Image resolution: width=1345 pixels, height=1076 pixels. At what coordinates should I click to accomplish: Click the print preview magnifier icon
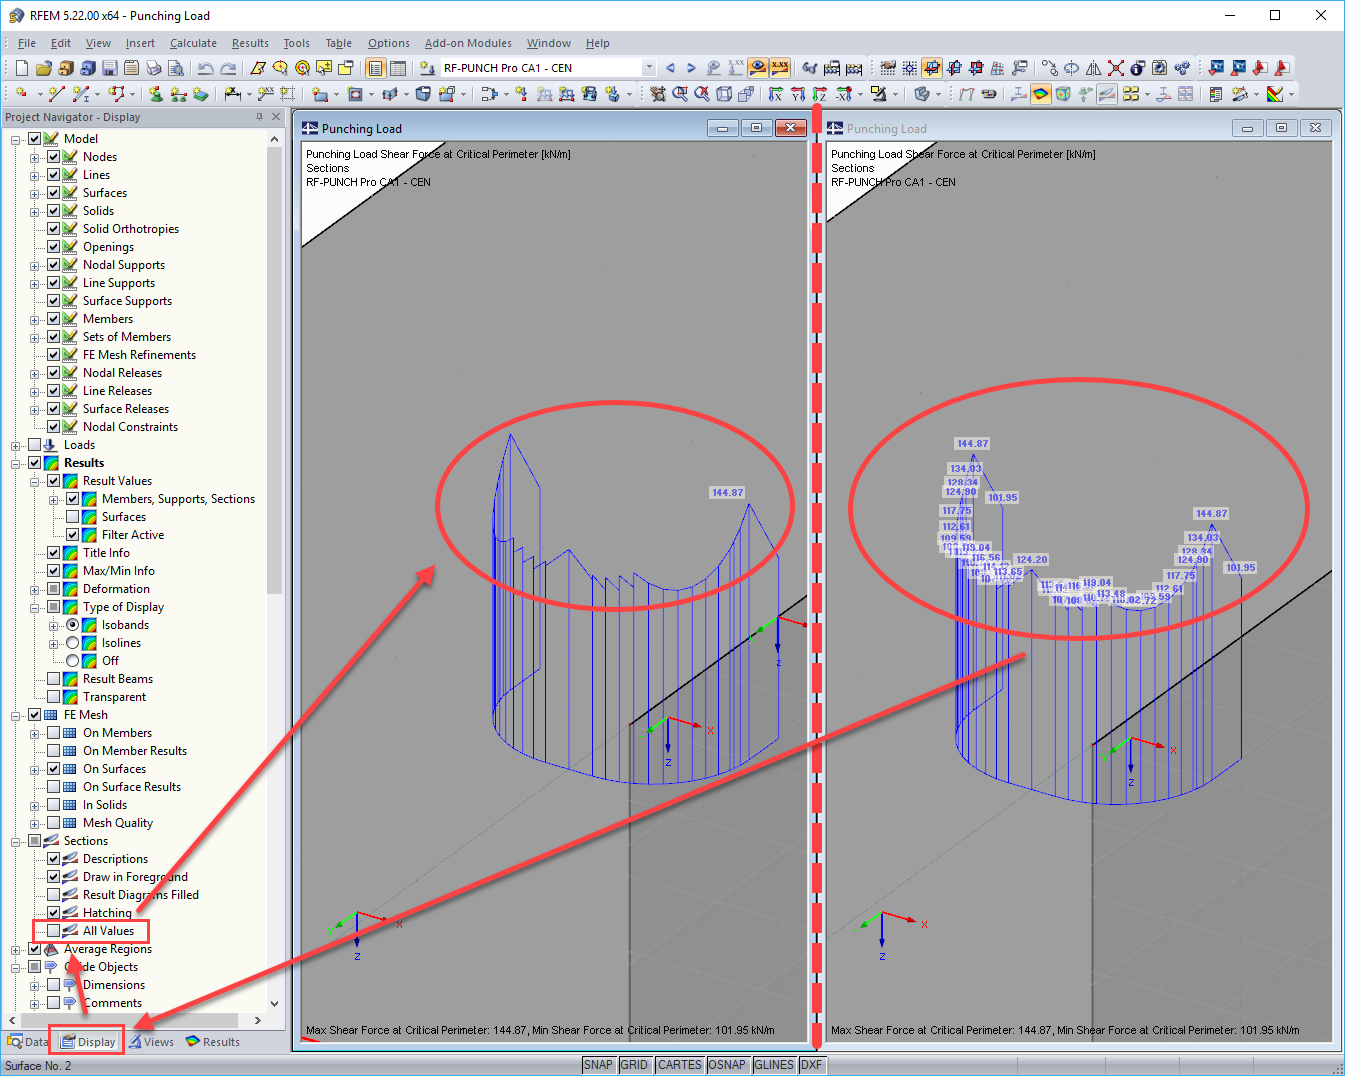tap(176, 68)
